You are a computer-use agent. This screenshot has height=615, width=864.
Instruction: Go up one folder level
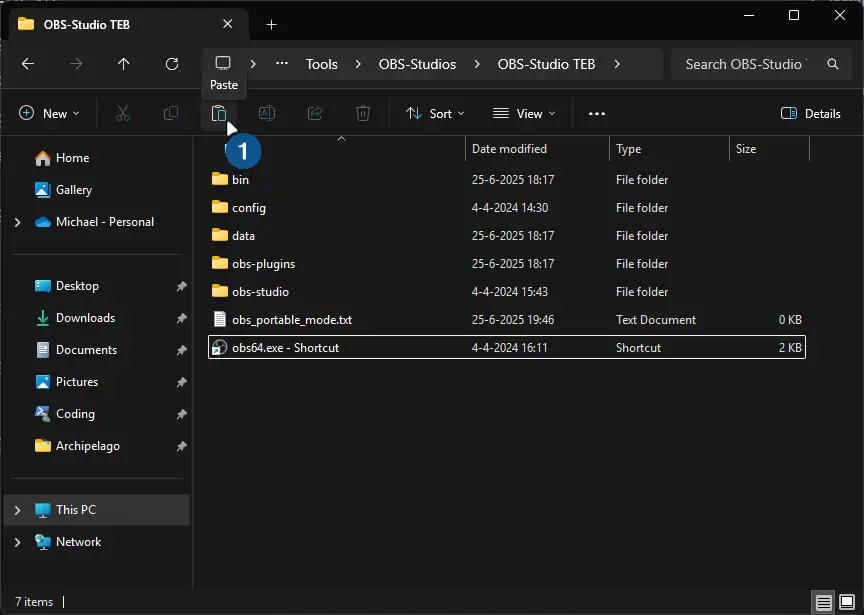coord(124,64)
